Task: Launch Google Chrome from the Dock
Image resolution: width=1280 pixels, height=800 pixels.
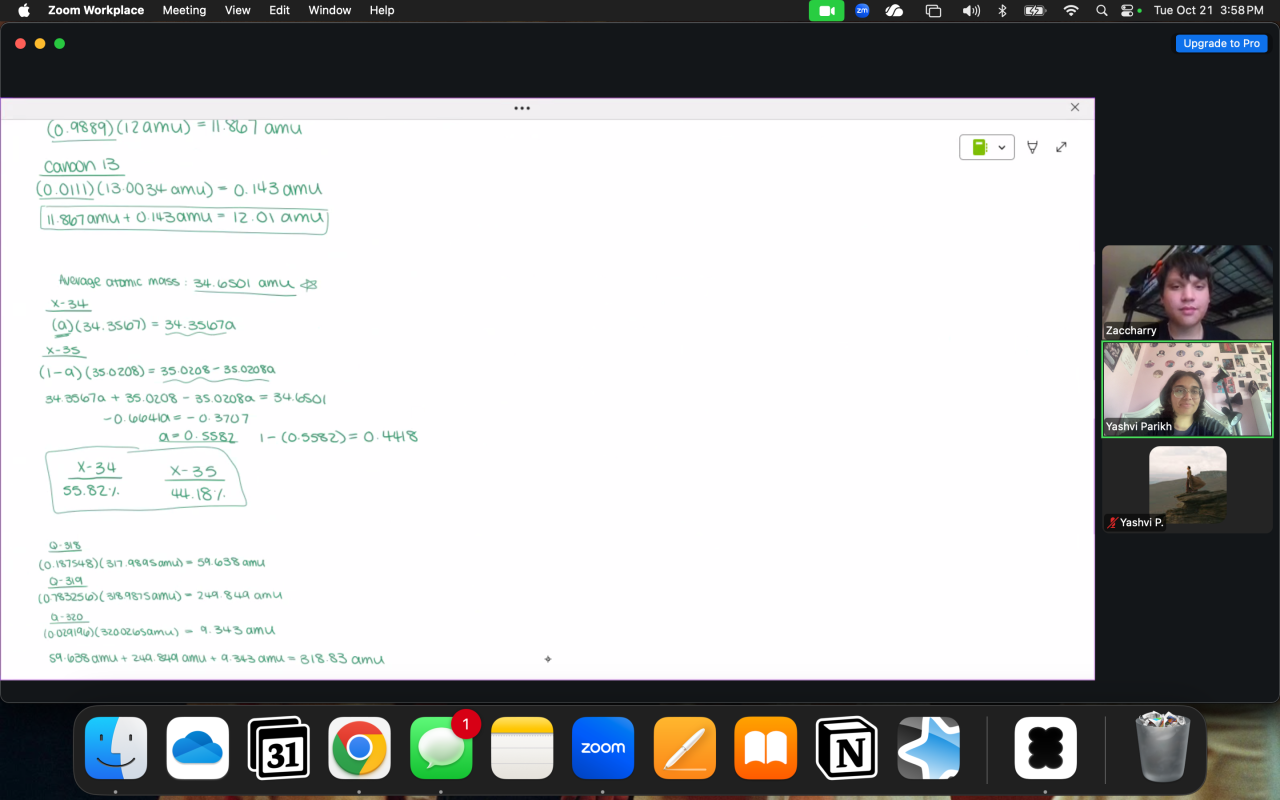Action: click(x=359, y=748)
